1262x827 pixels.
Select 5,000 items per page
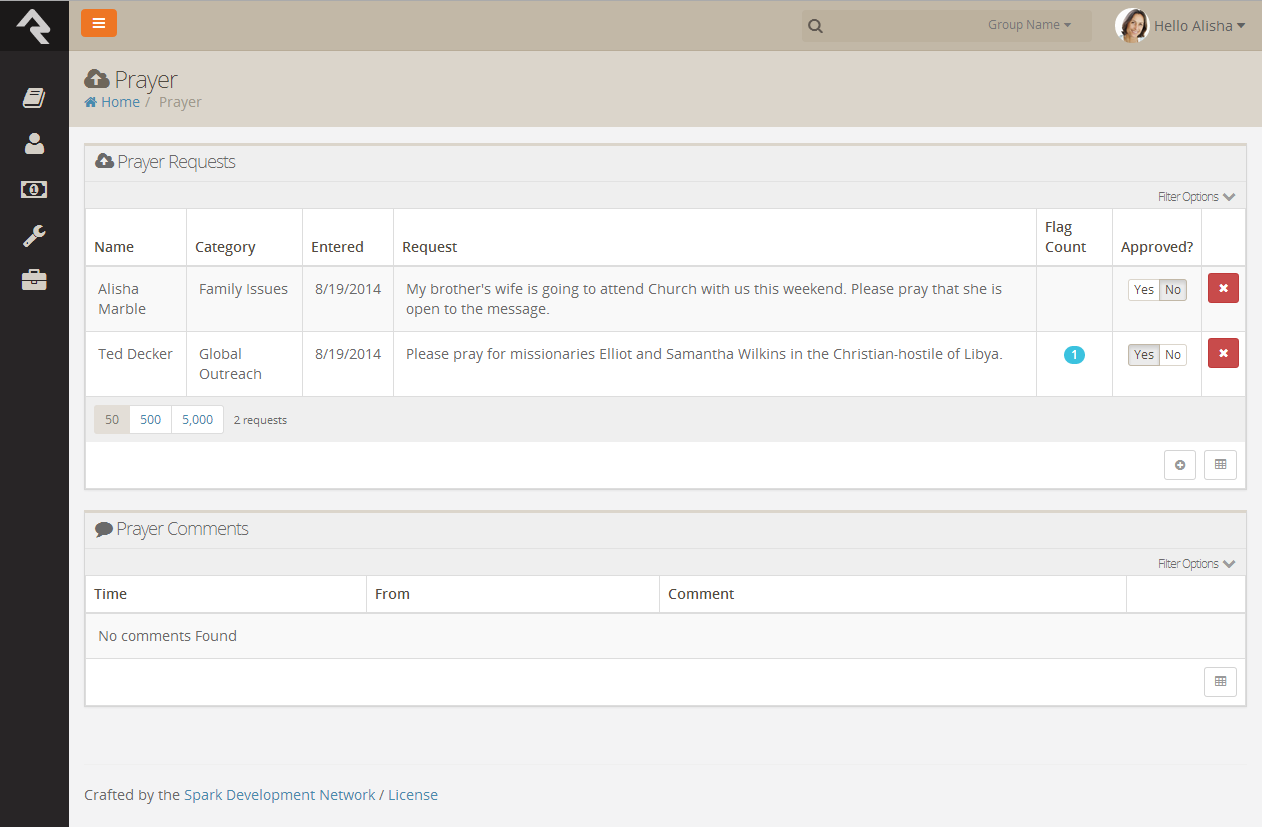coord(197,419)
